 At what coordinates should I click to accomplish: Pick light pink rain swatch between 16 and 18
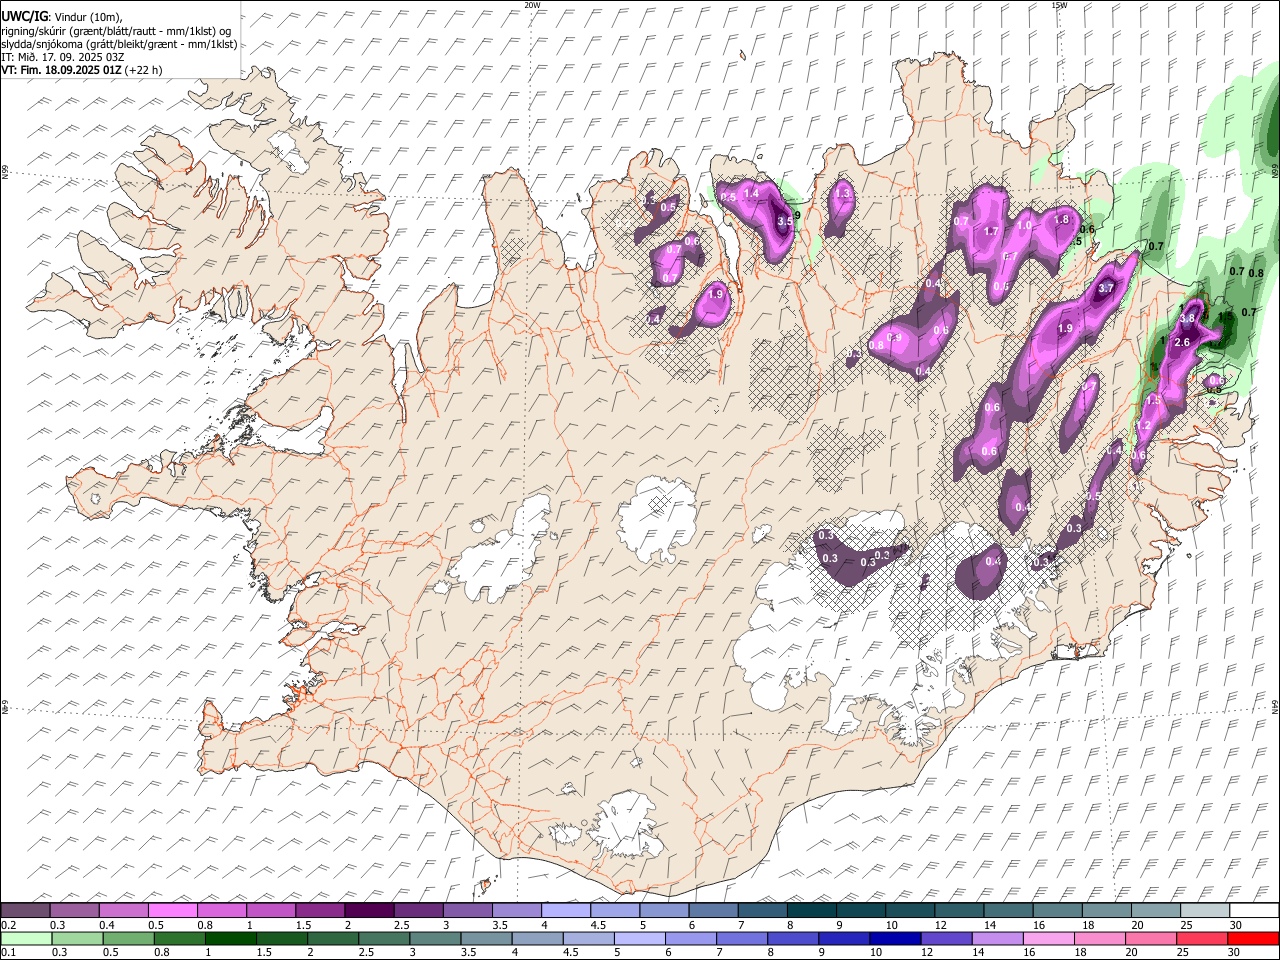point(1047,938)
